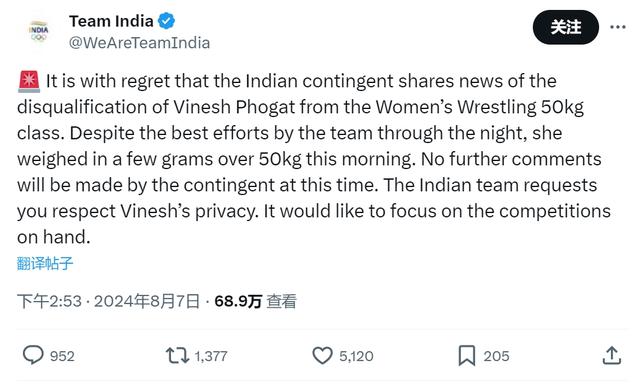
Task: Bookmark this post
Action: point(467,355)
